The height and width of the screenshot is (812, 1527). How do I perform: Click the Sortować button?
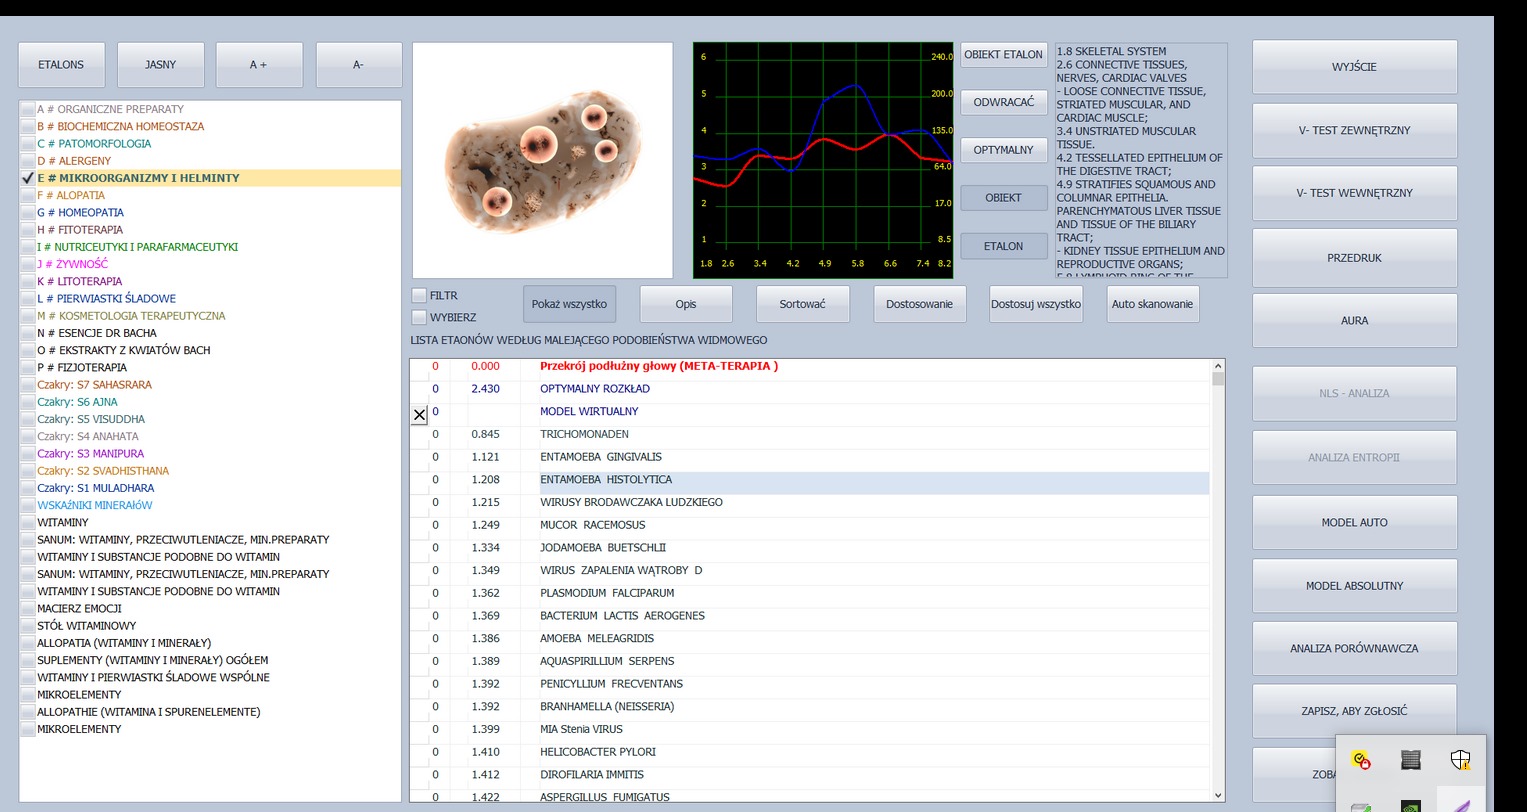coord(802,304)
